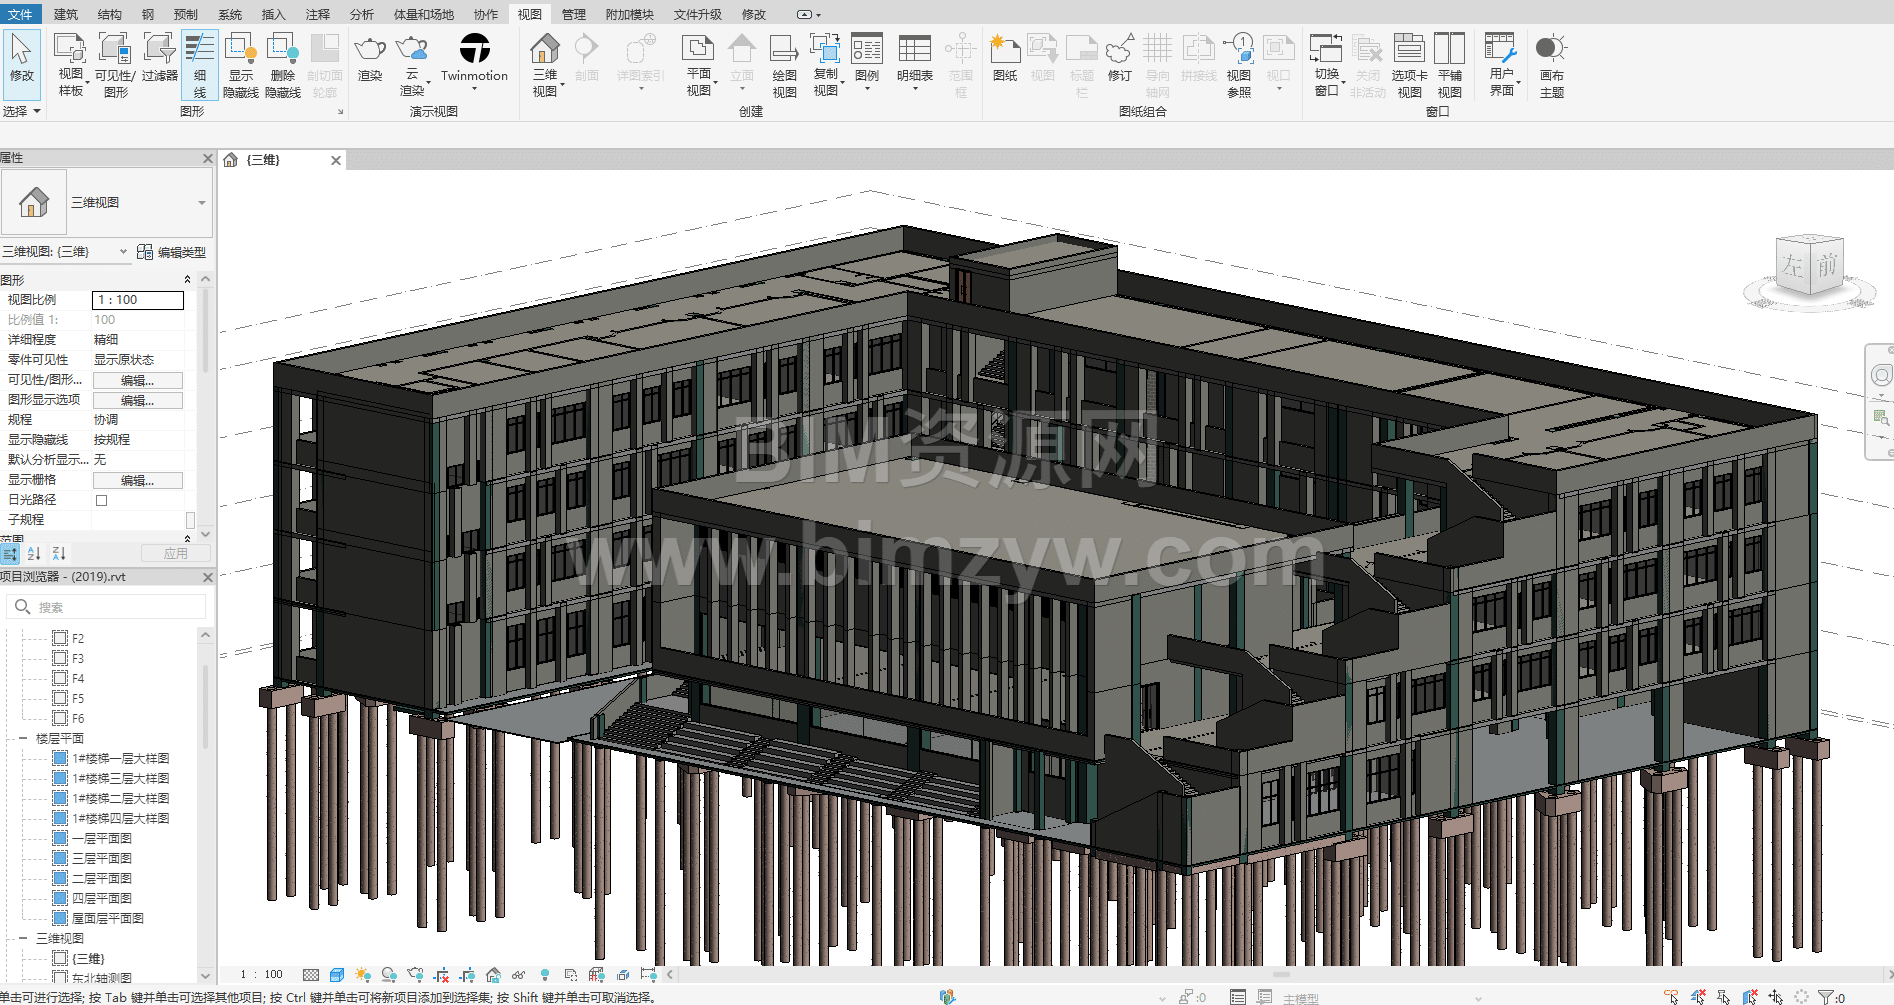Open the 图例 legend tool
The width and height of the screenshot is (1894, 1005).
point(867,50)
